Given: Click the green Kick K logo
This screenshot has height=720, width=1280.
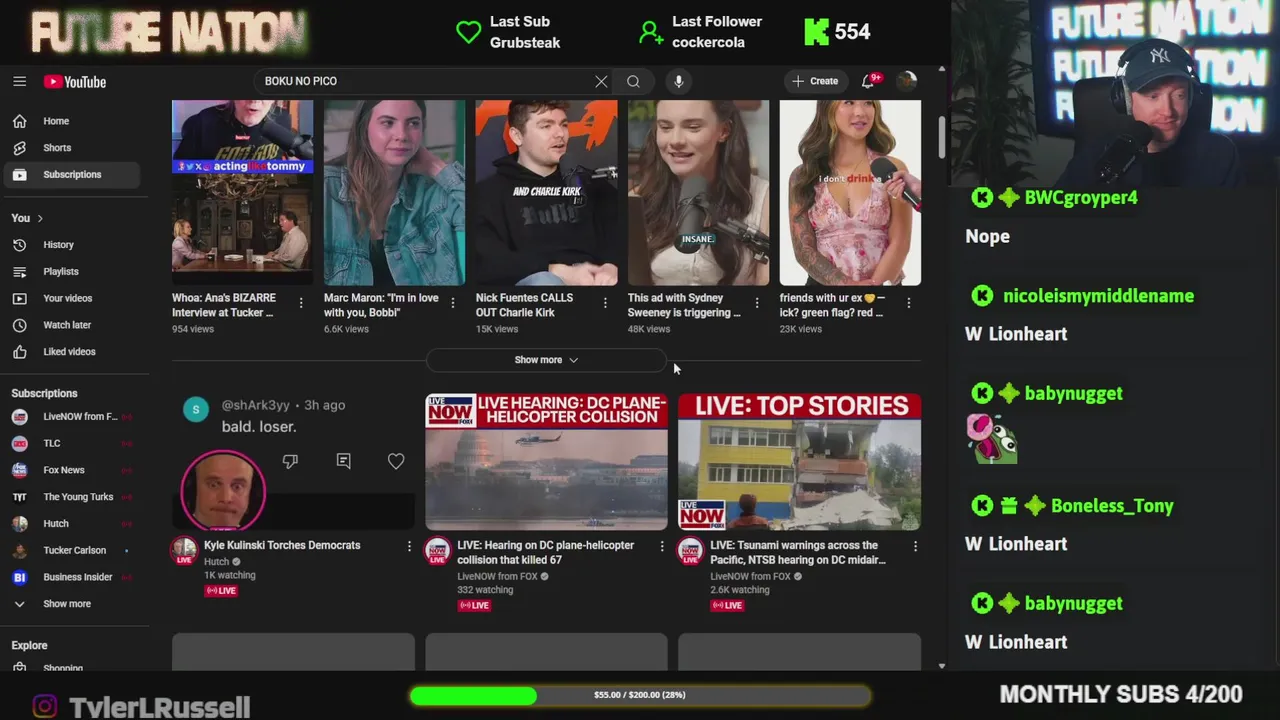Looking at the screenshot, I should coord(816,32).
